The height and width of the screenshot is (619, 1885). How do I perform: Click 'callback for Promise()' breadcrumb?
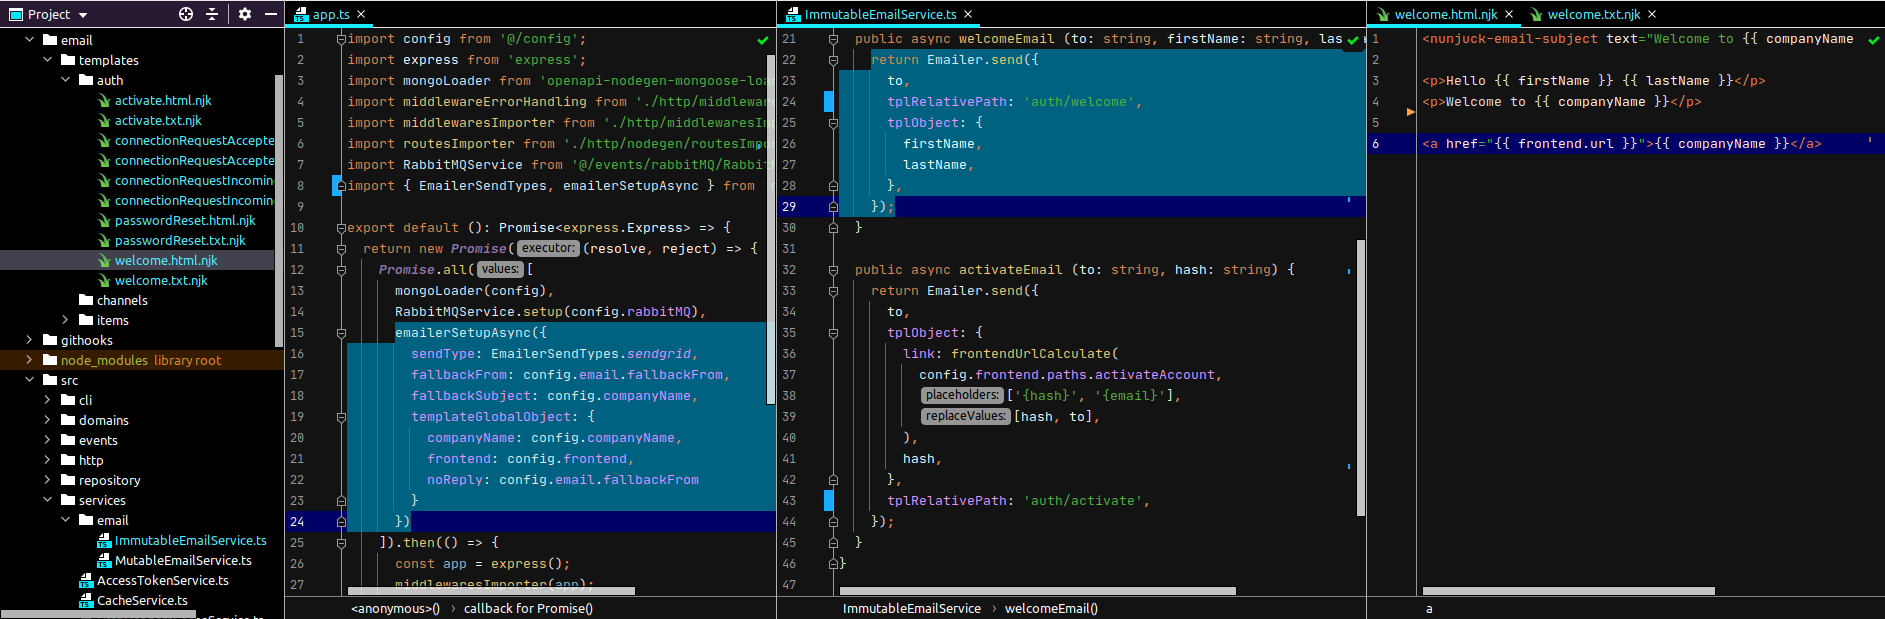pyautogui.click(x=528, y=608)
